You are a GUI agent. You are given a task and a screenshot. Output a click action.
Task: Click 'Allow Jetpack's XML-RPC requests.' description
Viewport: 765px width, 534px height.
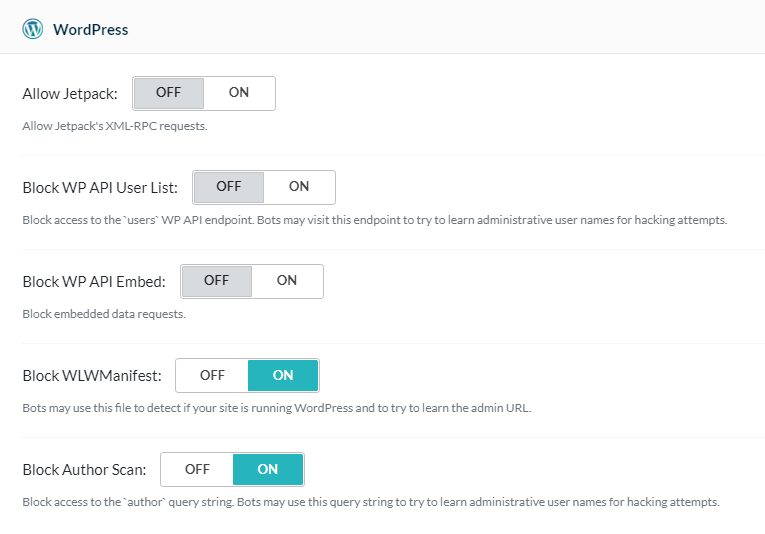tap(115, 126)
